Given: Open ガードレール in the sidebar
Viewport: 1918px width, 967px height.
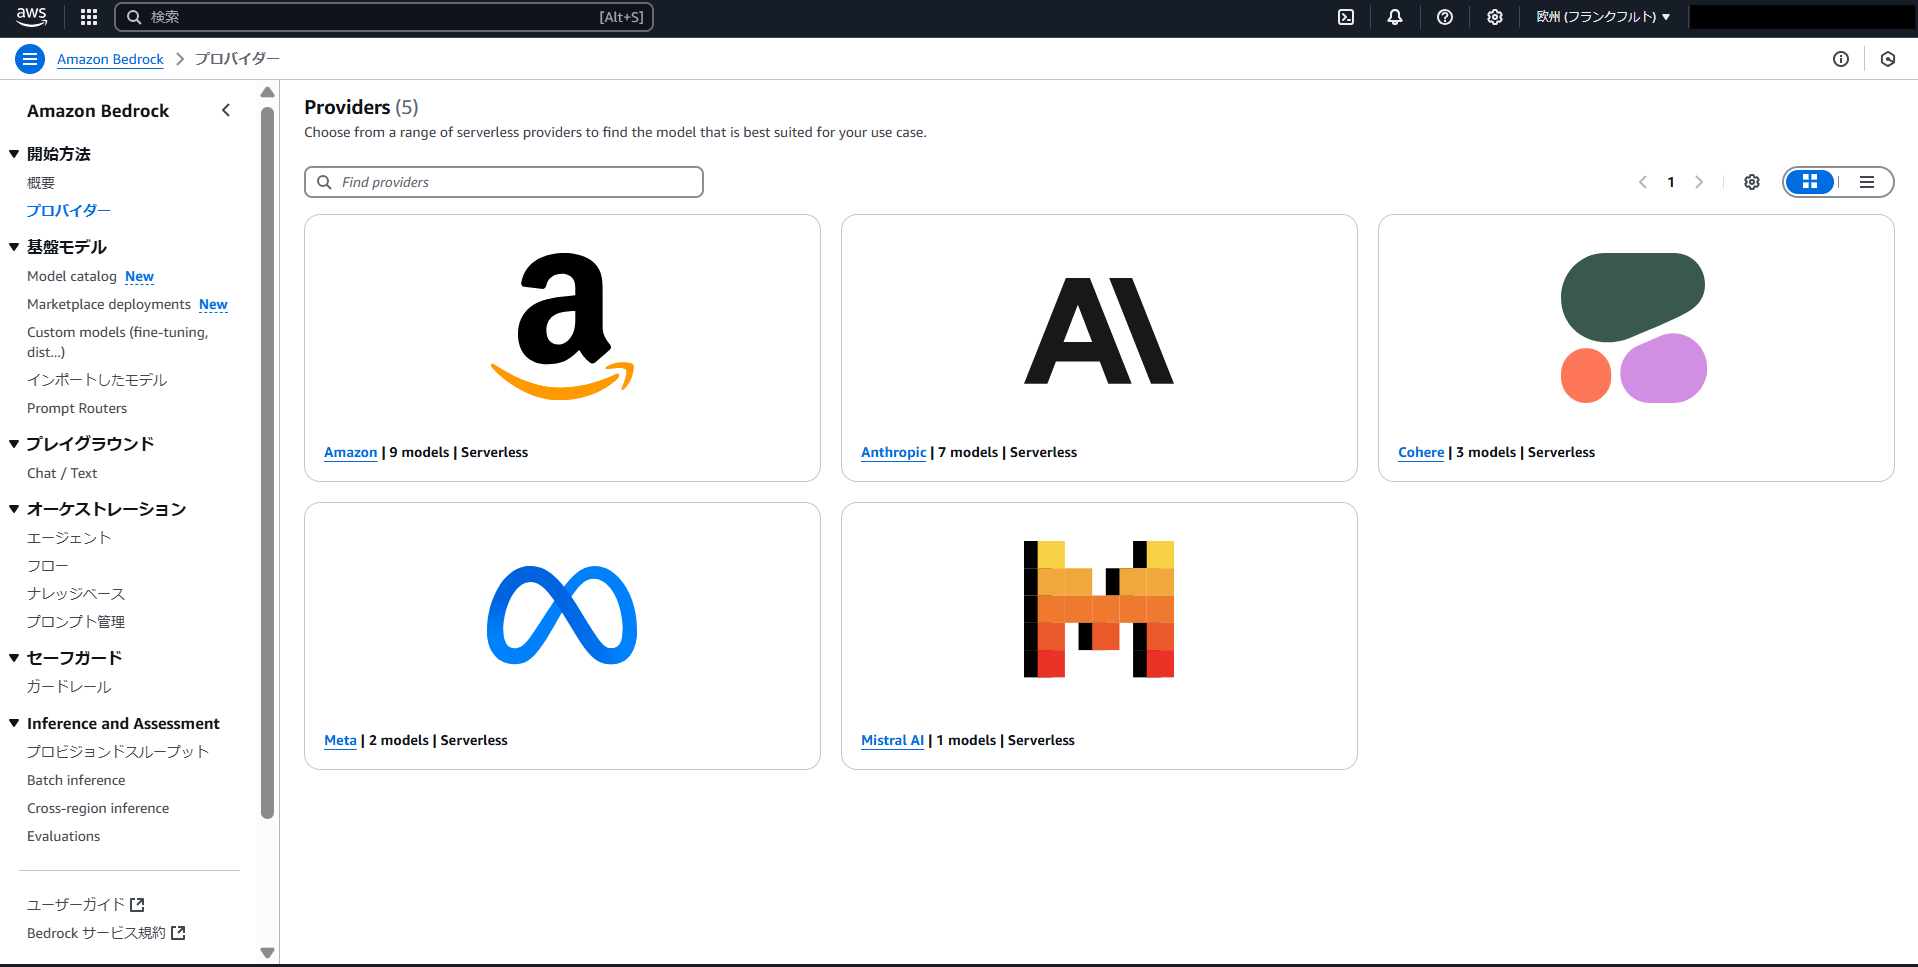Looking at the screenshot, I should click(x=69, y=687).
